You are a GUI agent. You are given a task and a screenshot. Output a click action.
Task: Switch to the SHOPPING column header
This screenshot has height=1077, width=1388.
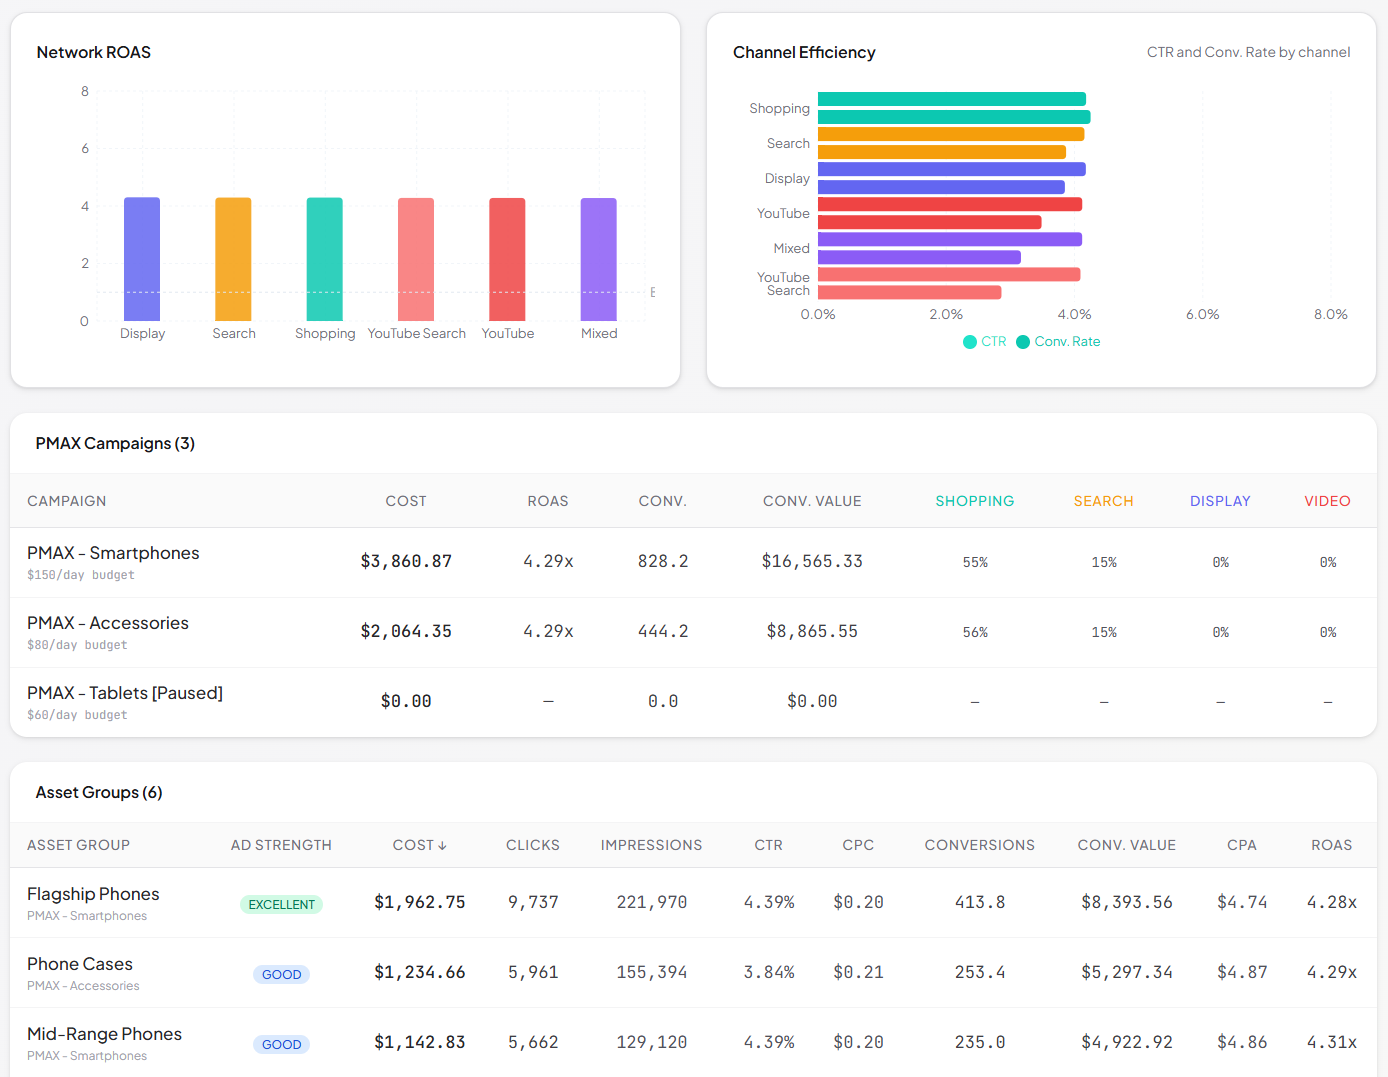tap(975, 500)
